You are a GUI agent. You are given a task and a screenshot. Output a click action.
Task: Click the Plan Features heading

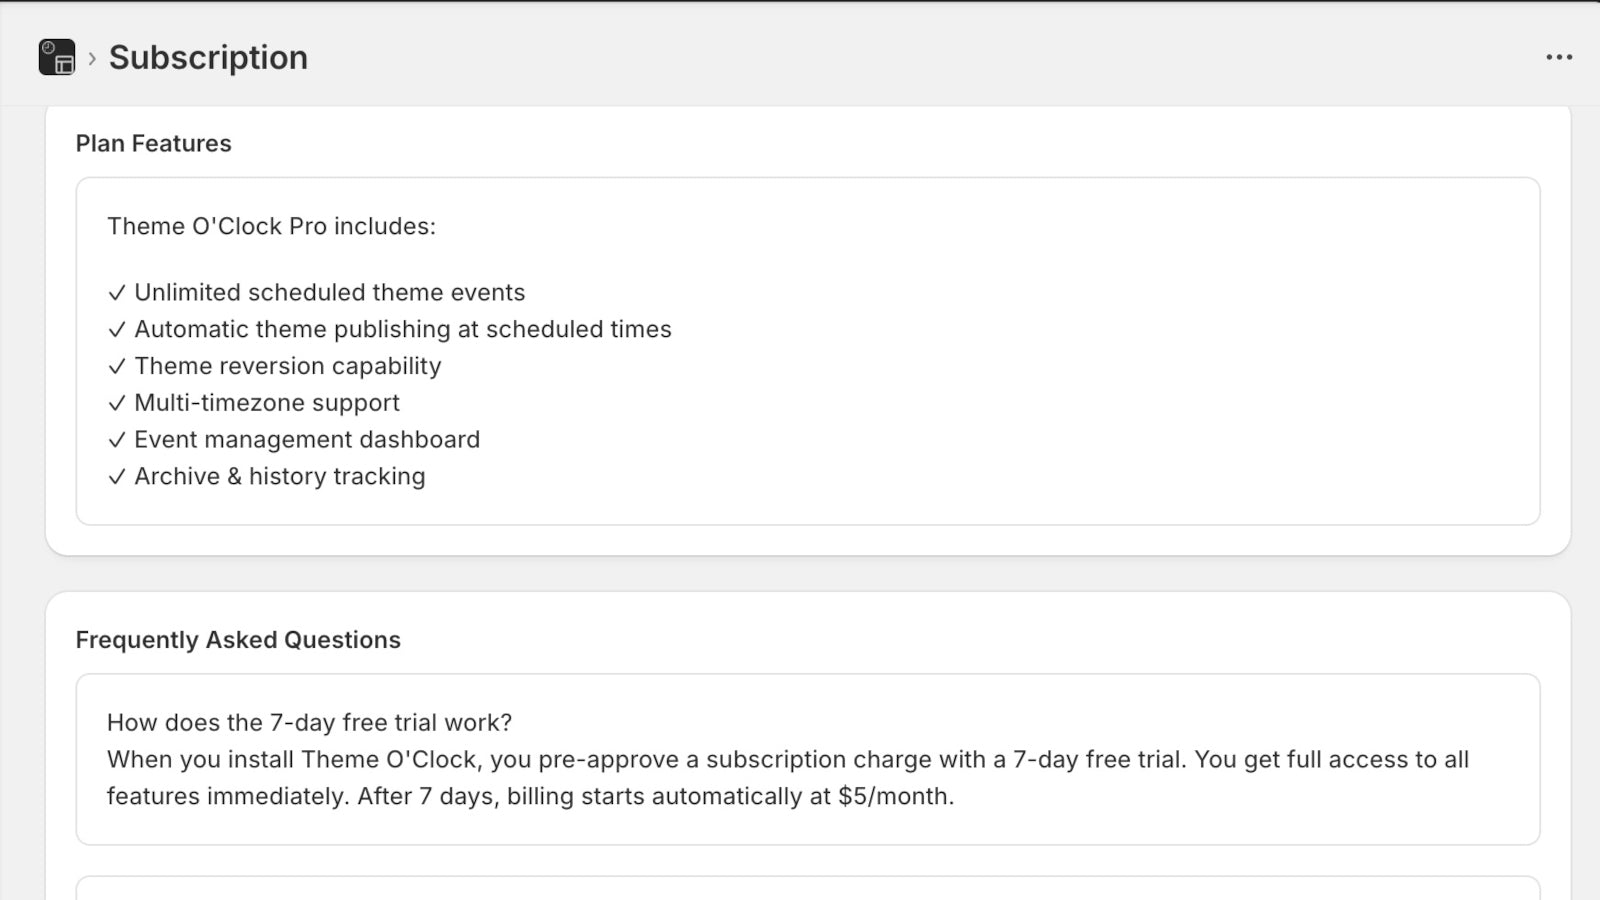[153, 143]
